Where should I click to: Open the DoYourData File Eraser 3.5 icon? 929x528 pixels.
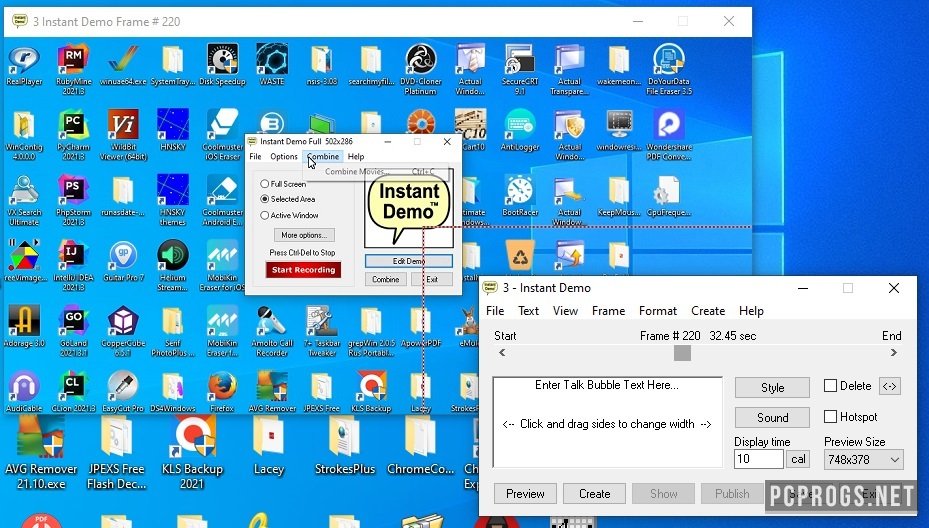click(x=669, y=69)
